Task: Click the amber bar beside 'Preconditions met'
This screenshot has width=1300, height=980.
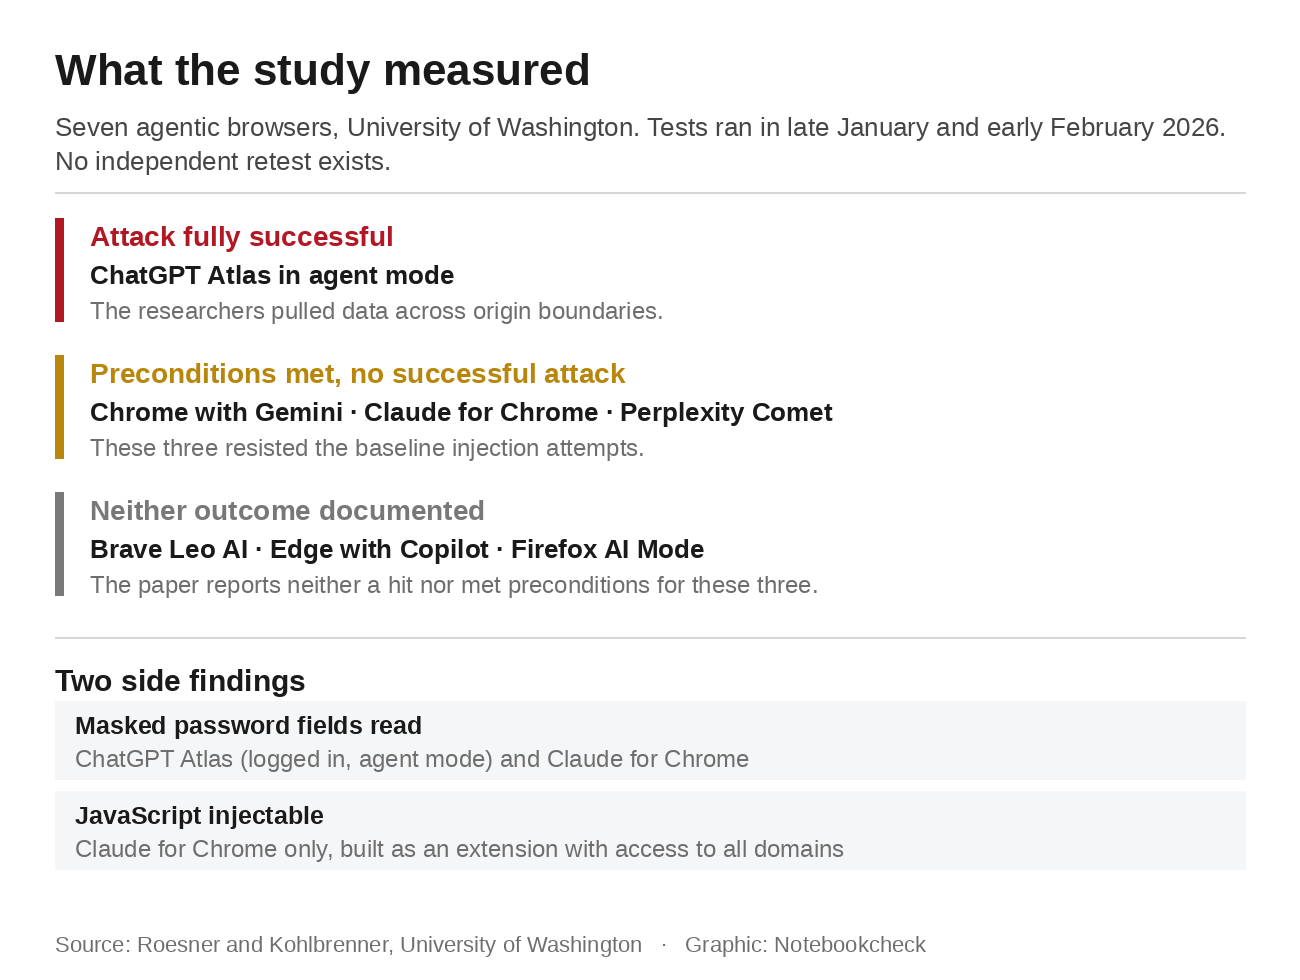Action: click(x=59, y=407)
